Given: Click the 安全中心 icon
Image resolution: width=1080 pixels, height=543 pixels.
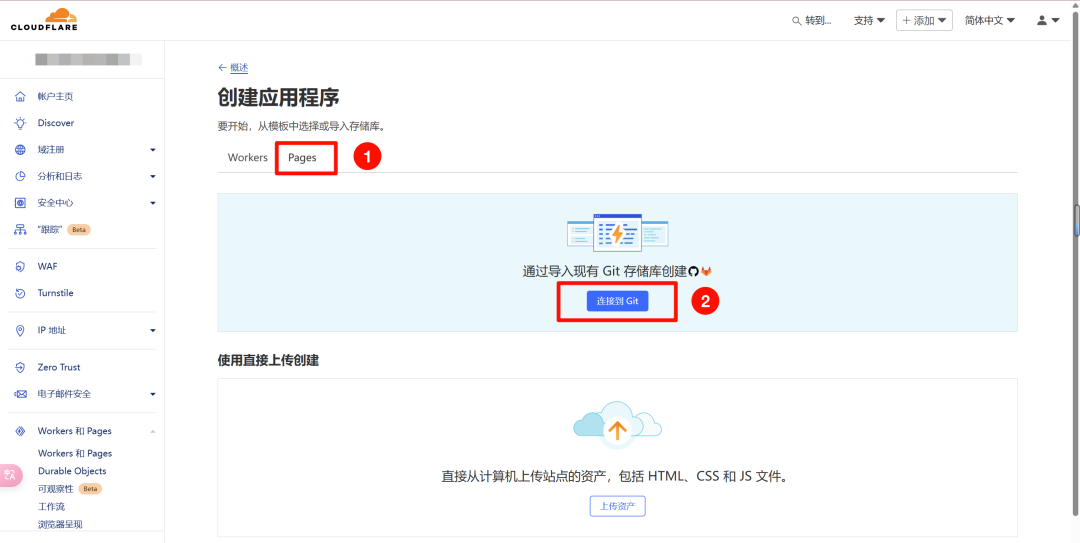Looking at the screenshot, I should point(21,203).
